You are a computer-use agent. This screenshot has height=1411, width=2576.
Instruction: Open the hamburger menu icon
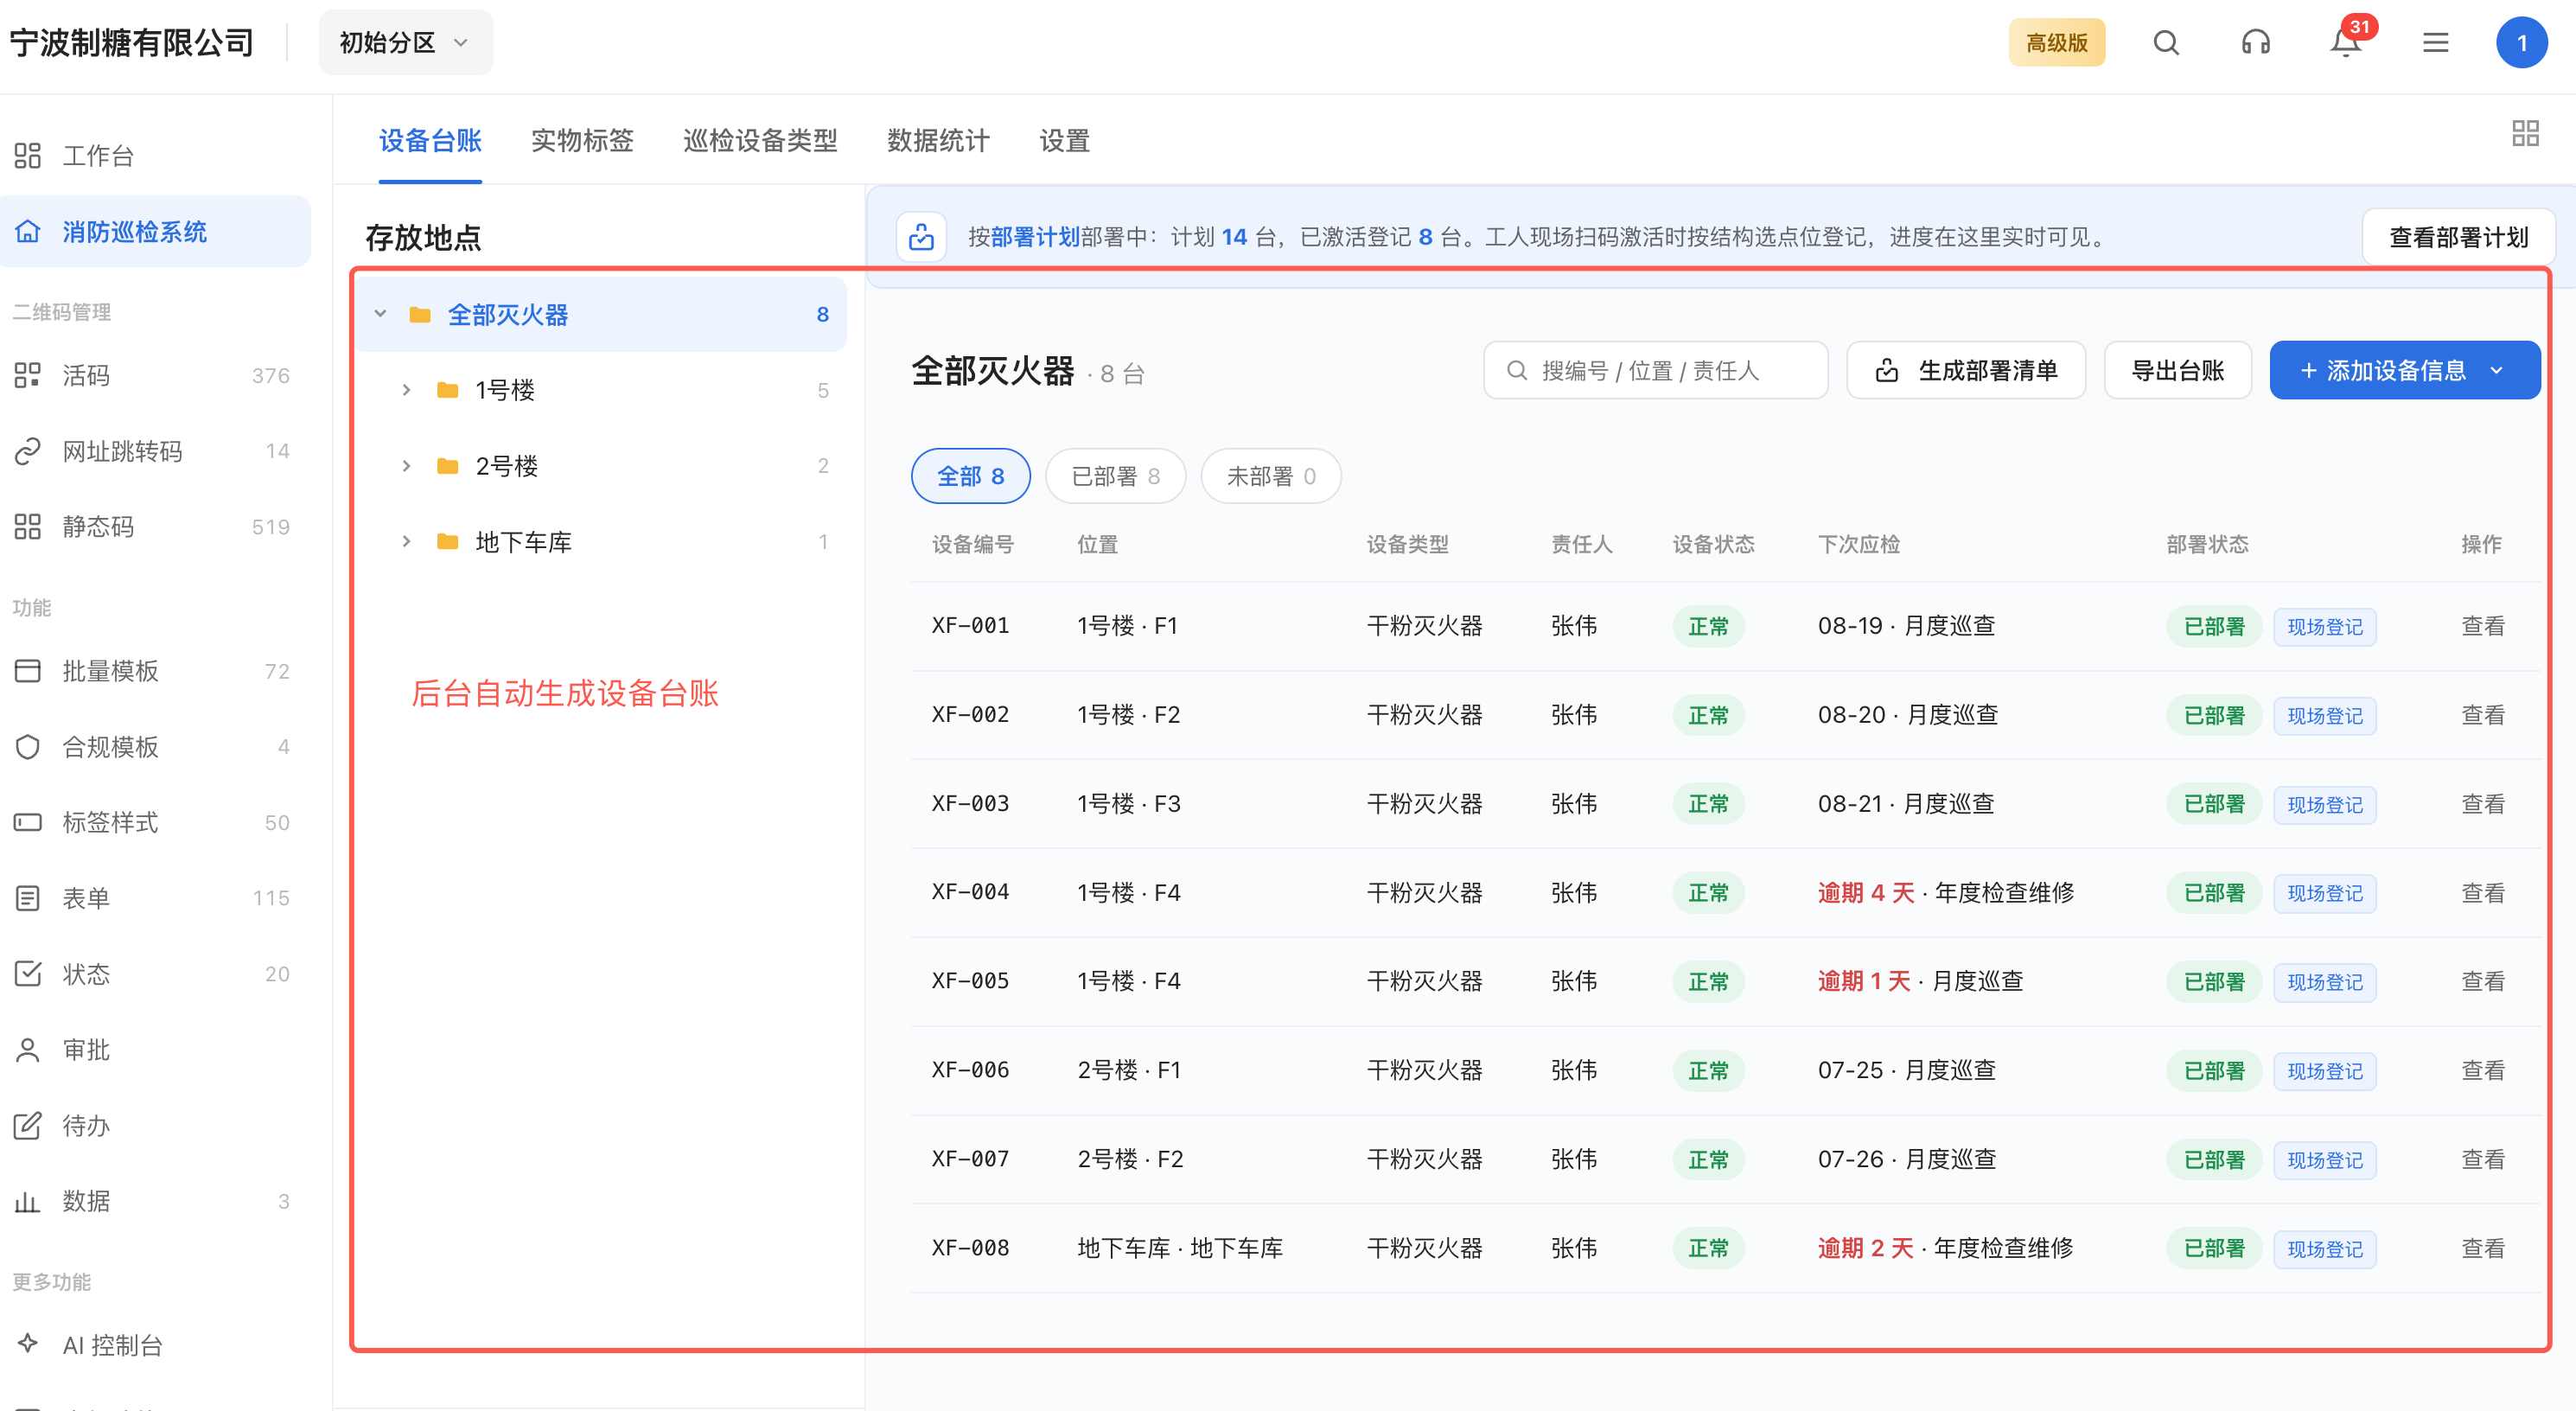point(2435,43)
